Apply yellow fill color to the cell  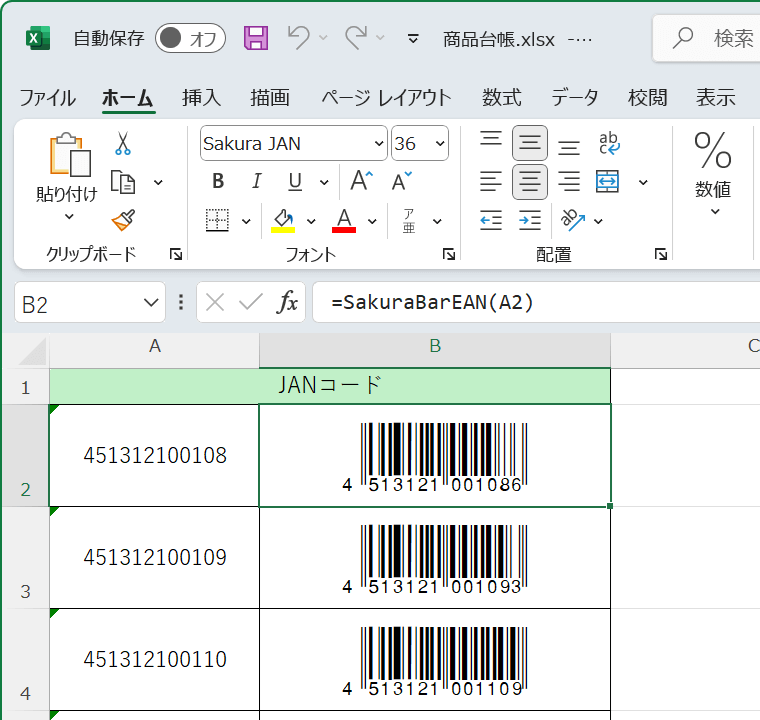(283, 221)
